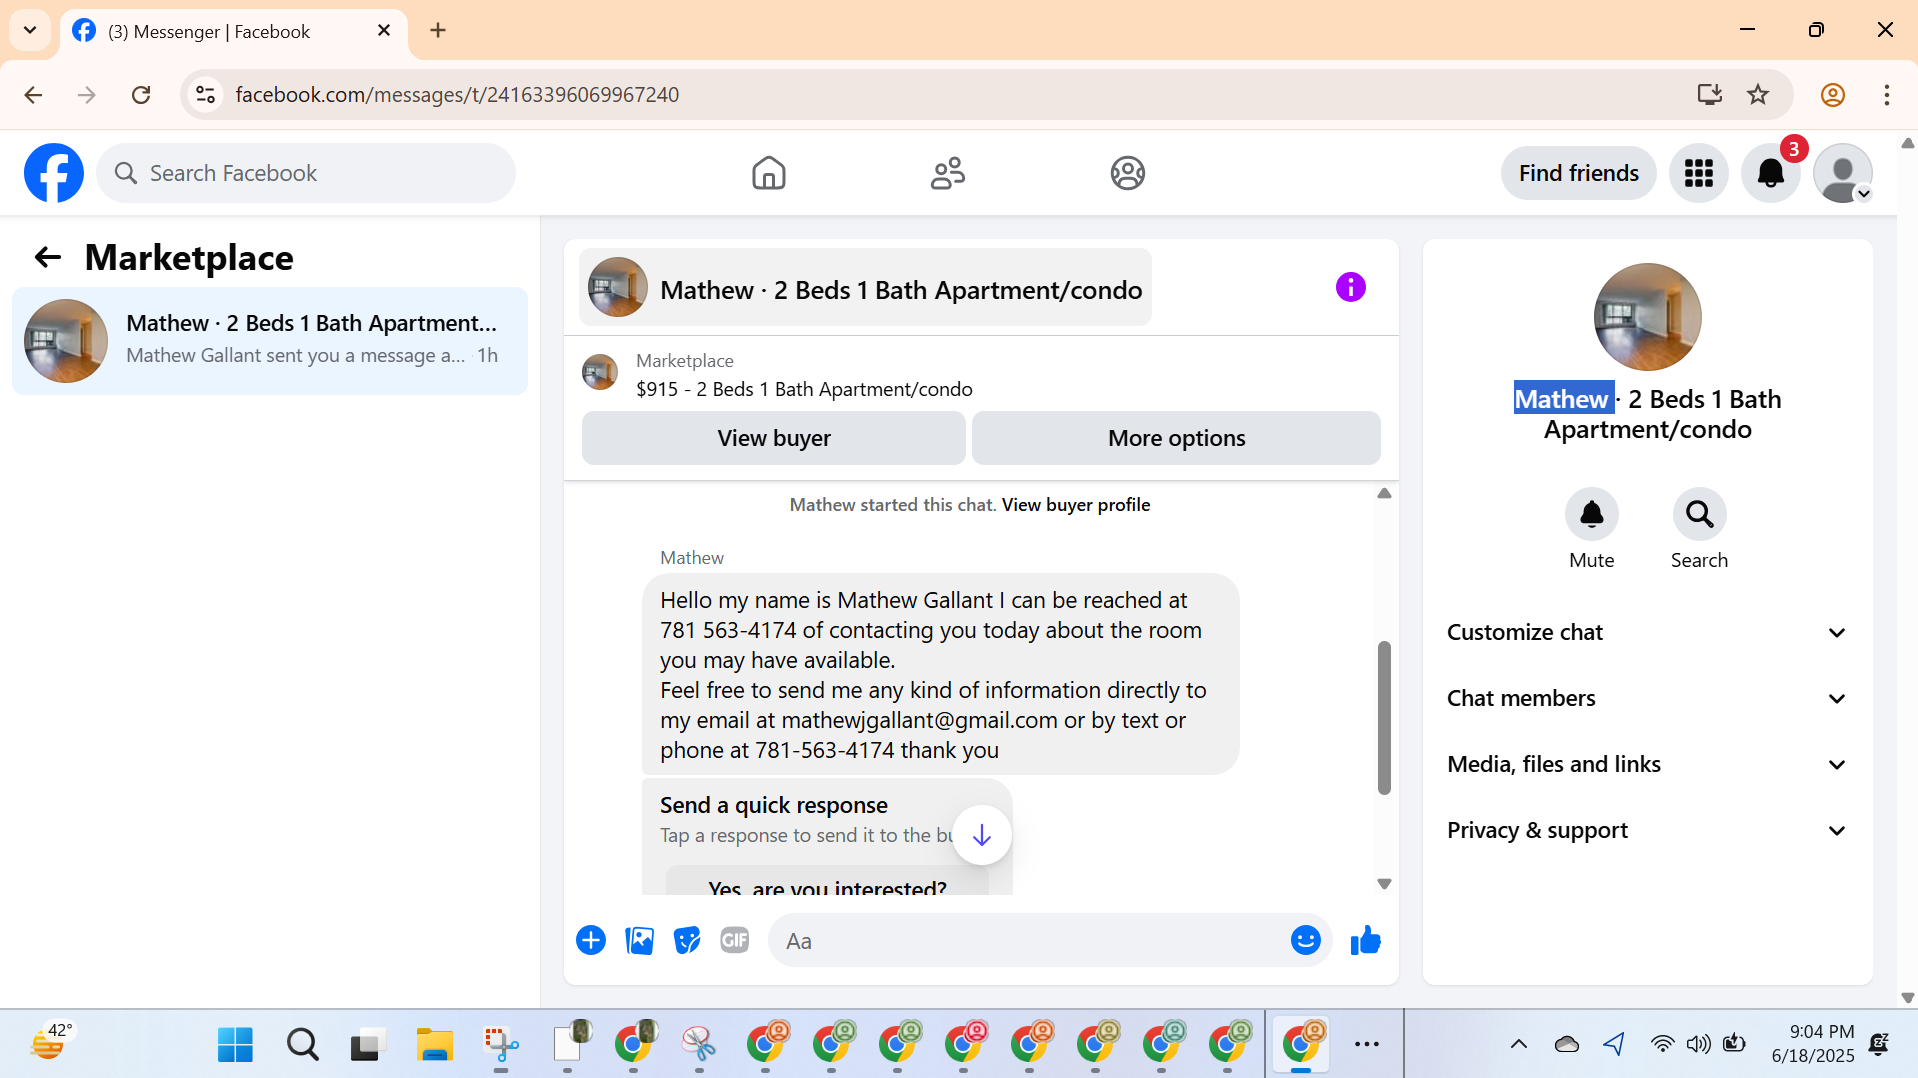The width and height of the screenshot is (1918, 1078).
Task: Open the account profile avatar menu
Action: [x=1842, y=173]
